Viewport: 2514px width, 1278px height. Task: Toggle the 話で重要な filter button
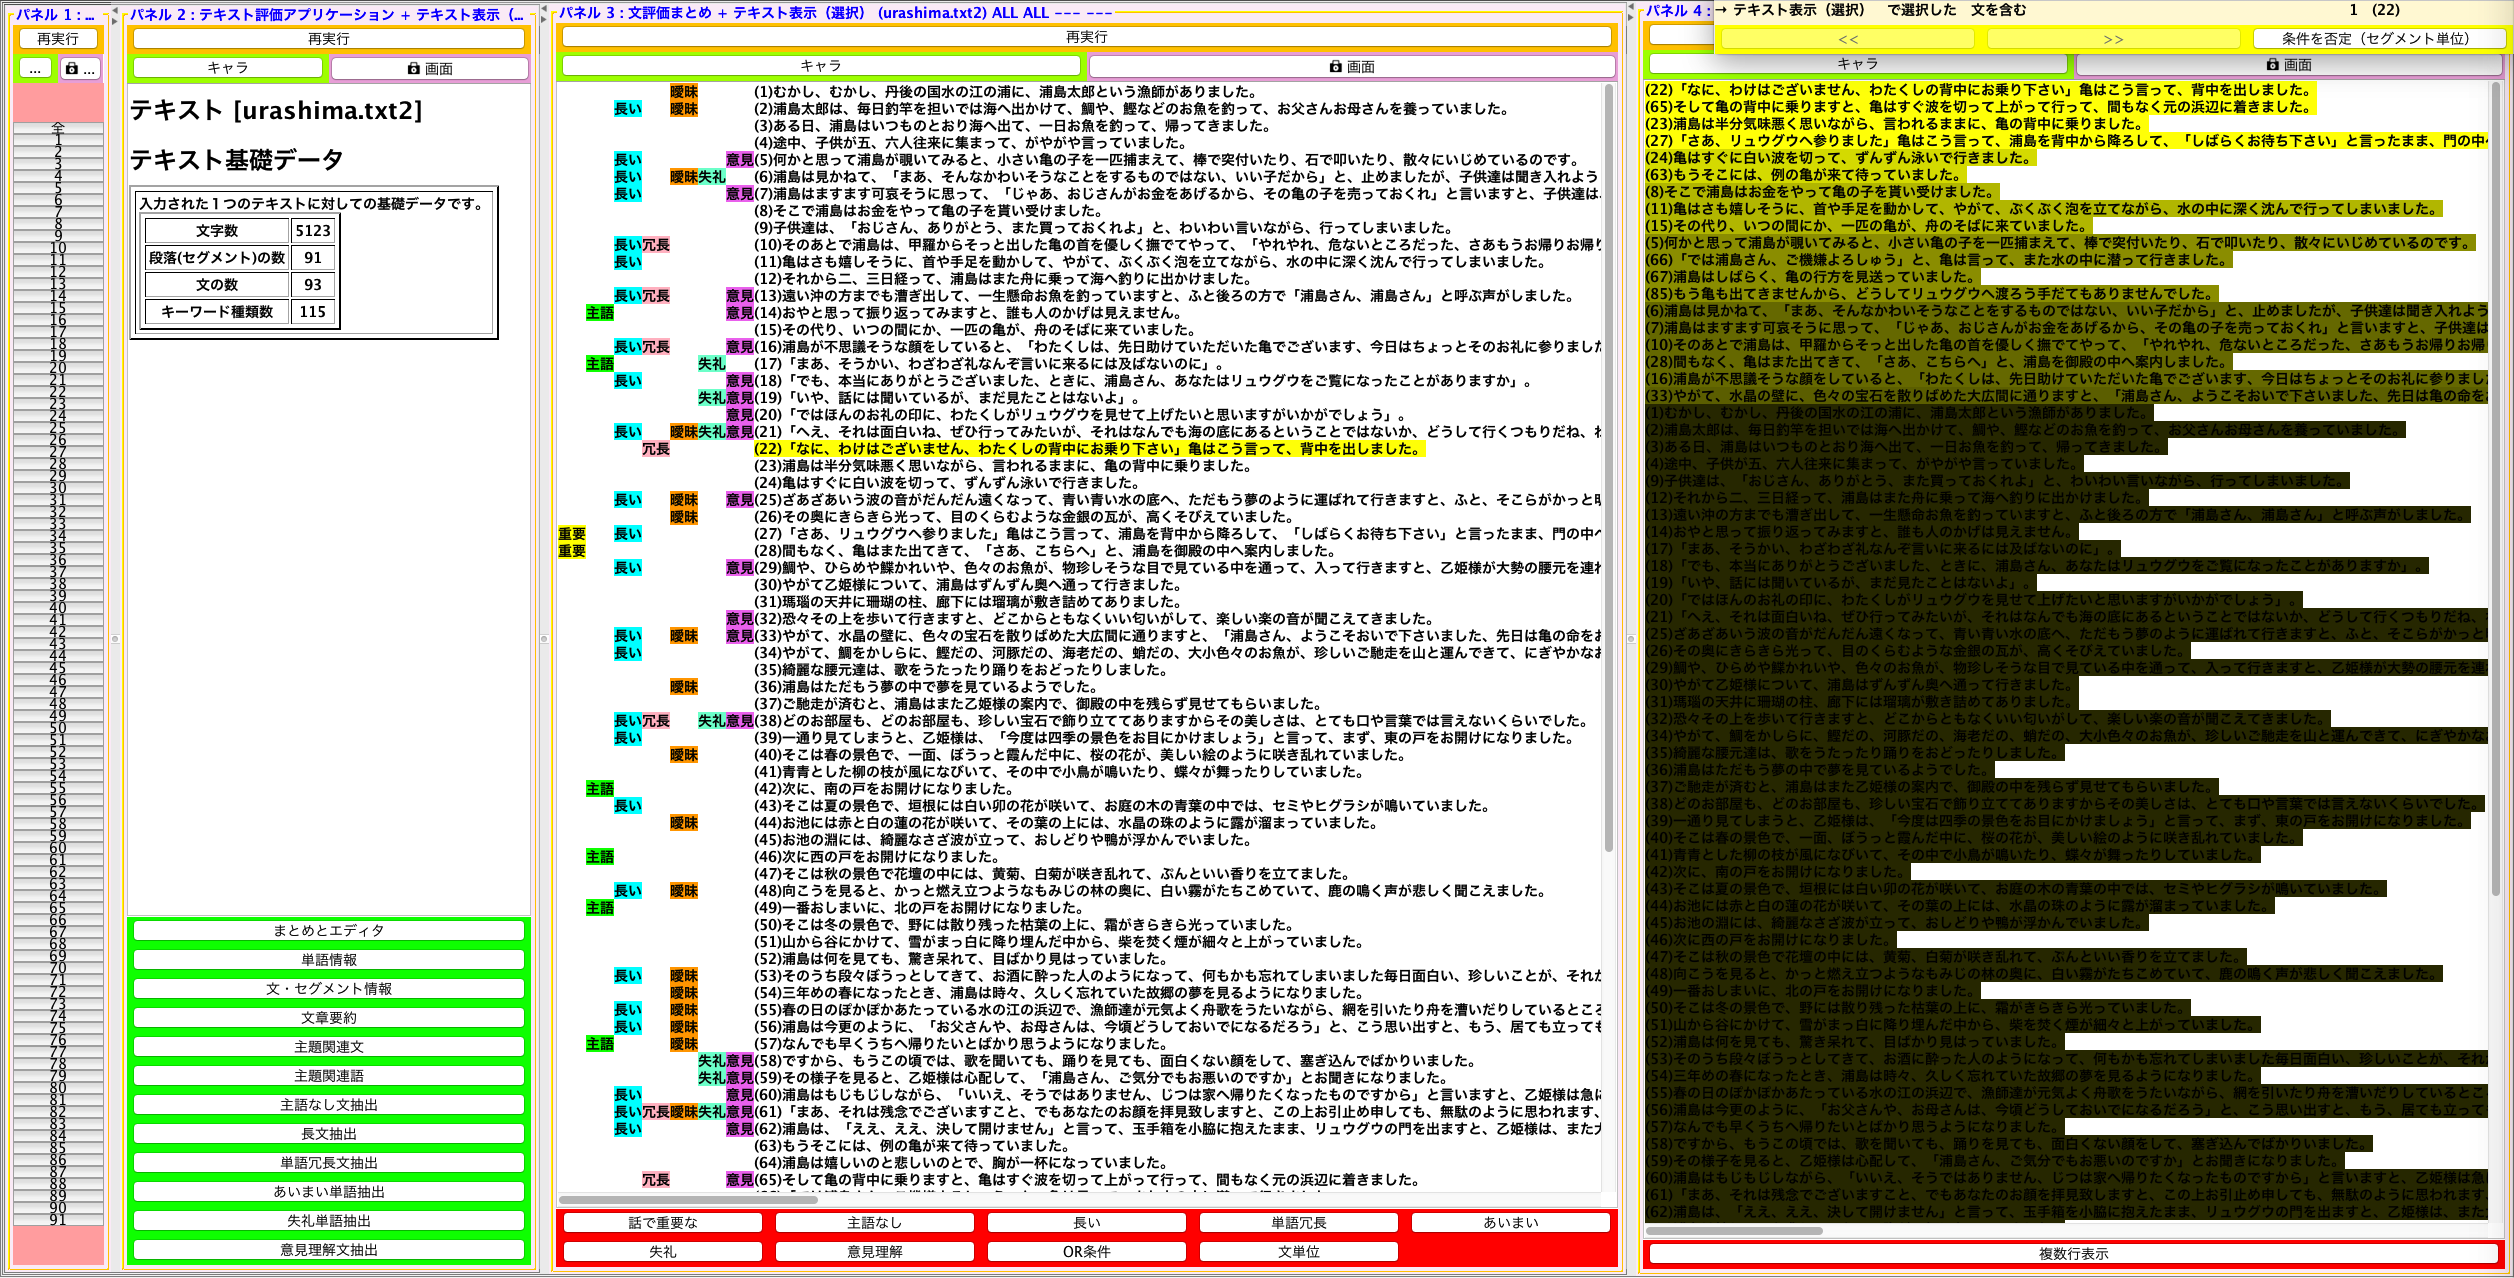click(x=662, y=1222)
